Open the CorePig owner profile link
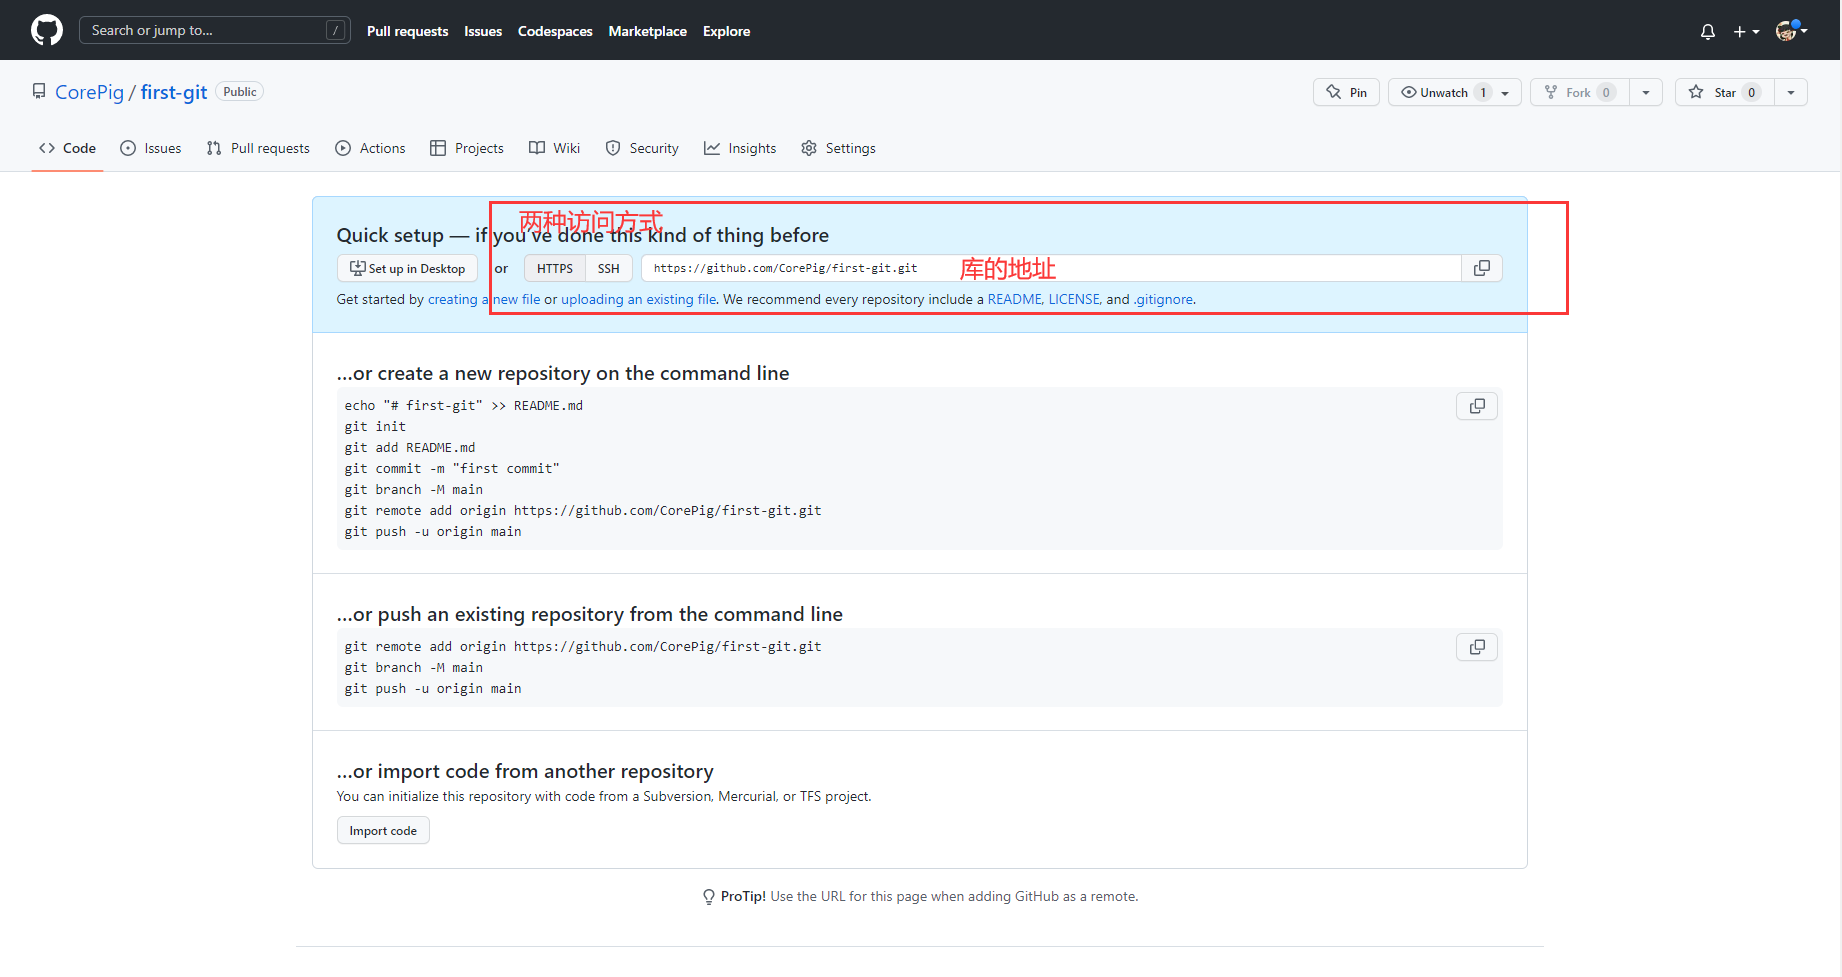Viewport: 1842px width, 977px height. [89, 92]
